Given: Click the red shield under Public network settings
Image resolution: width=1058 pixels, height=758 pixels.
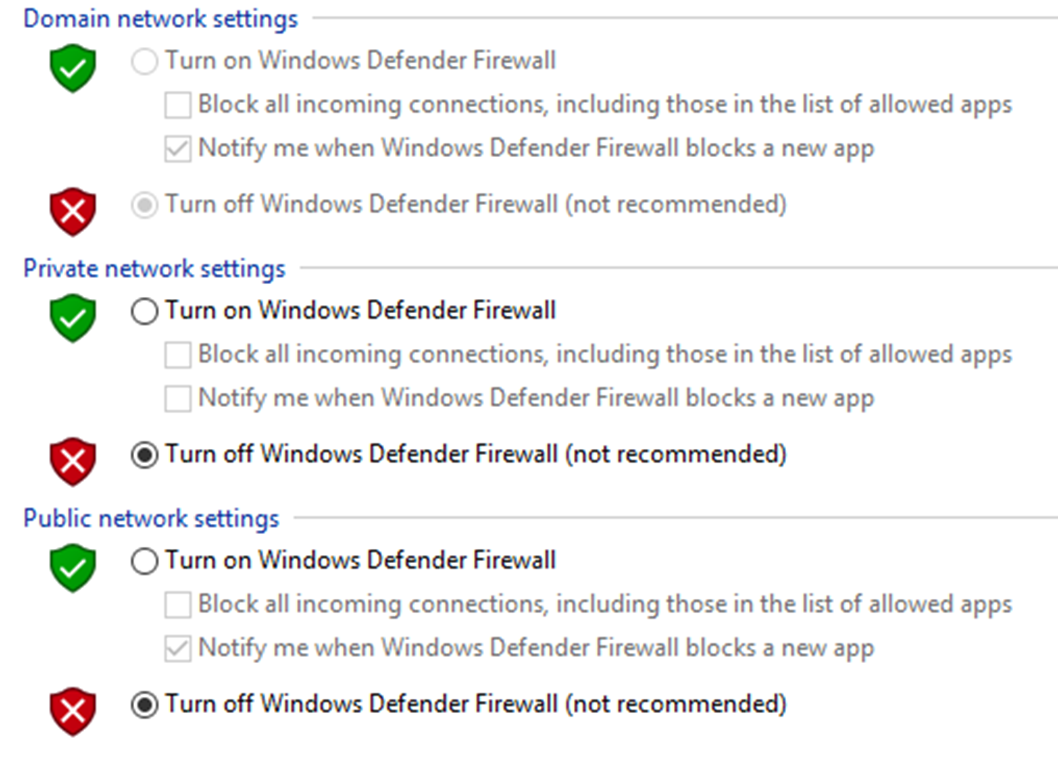Looking at the screenshot, I should pos(73,710).
